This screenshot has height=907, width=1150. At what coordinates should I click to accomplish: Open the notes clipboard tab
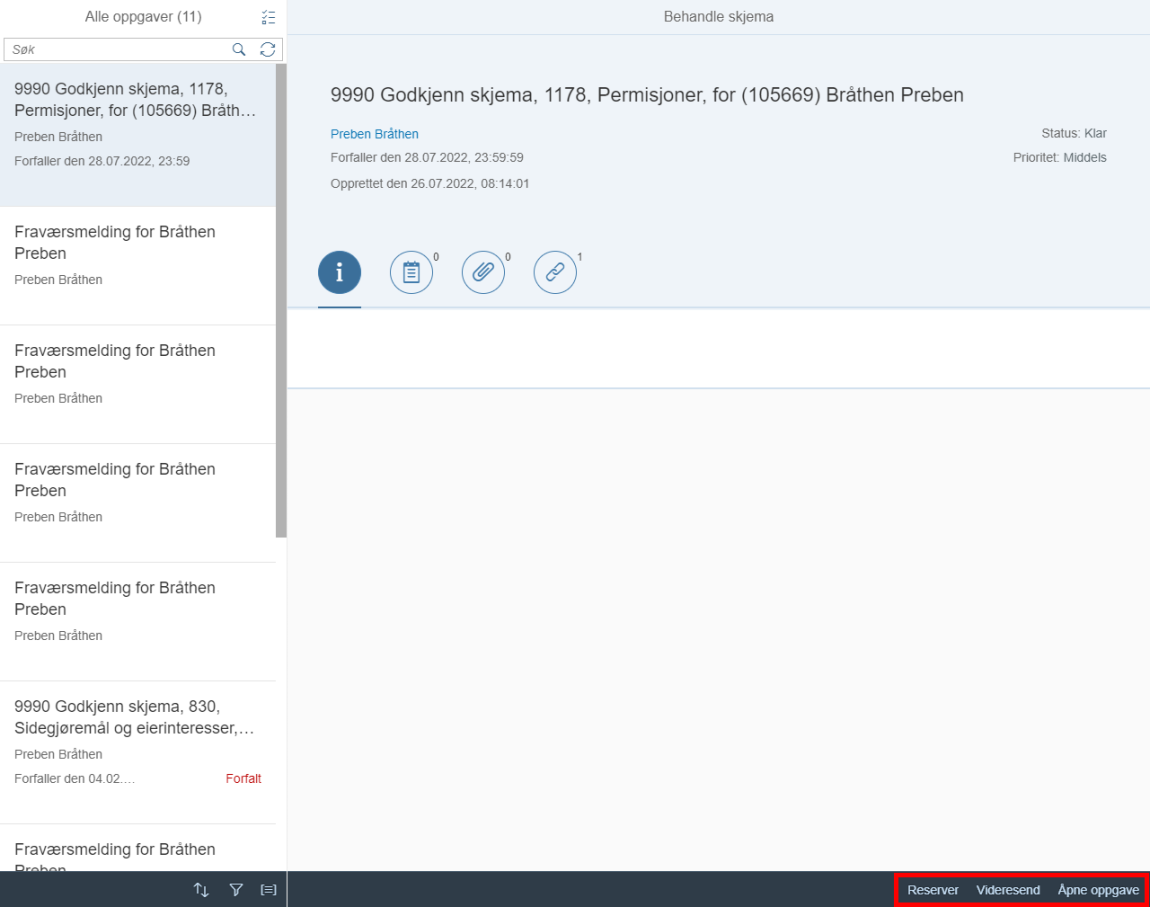[411, 272]
